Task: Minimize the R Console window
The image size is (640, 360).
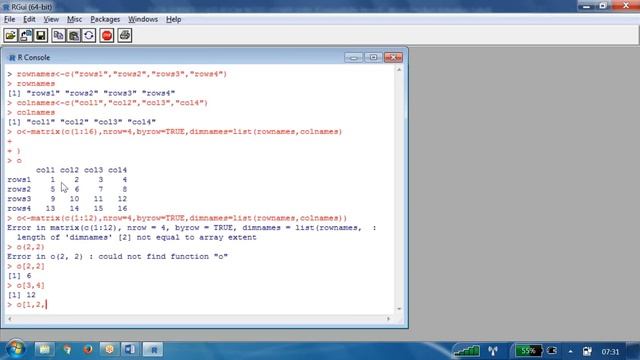Action: point(353,58)
